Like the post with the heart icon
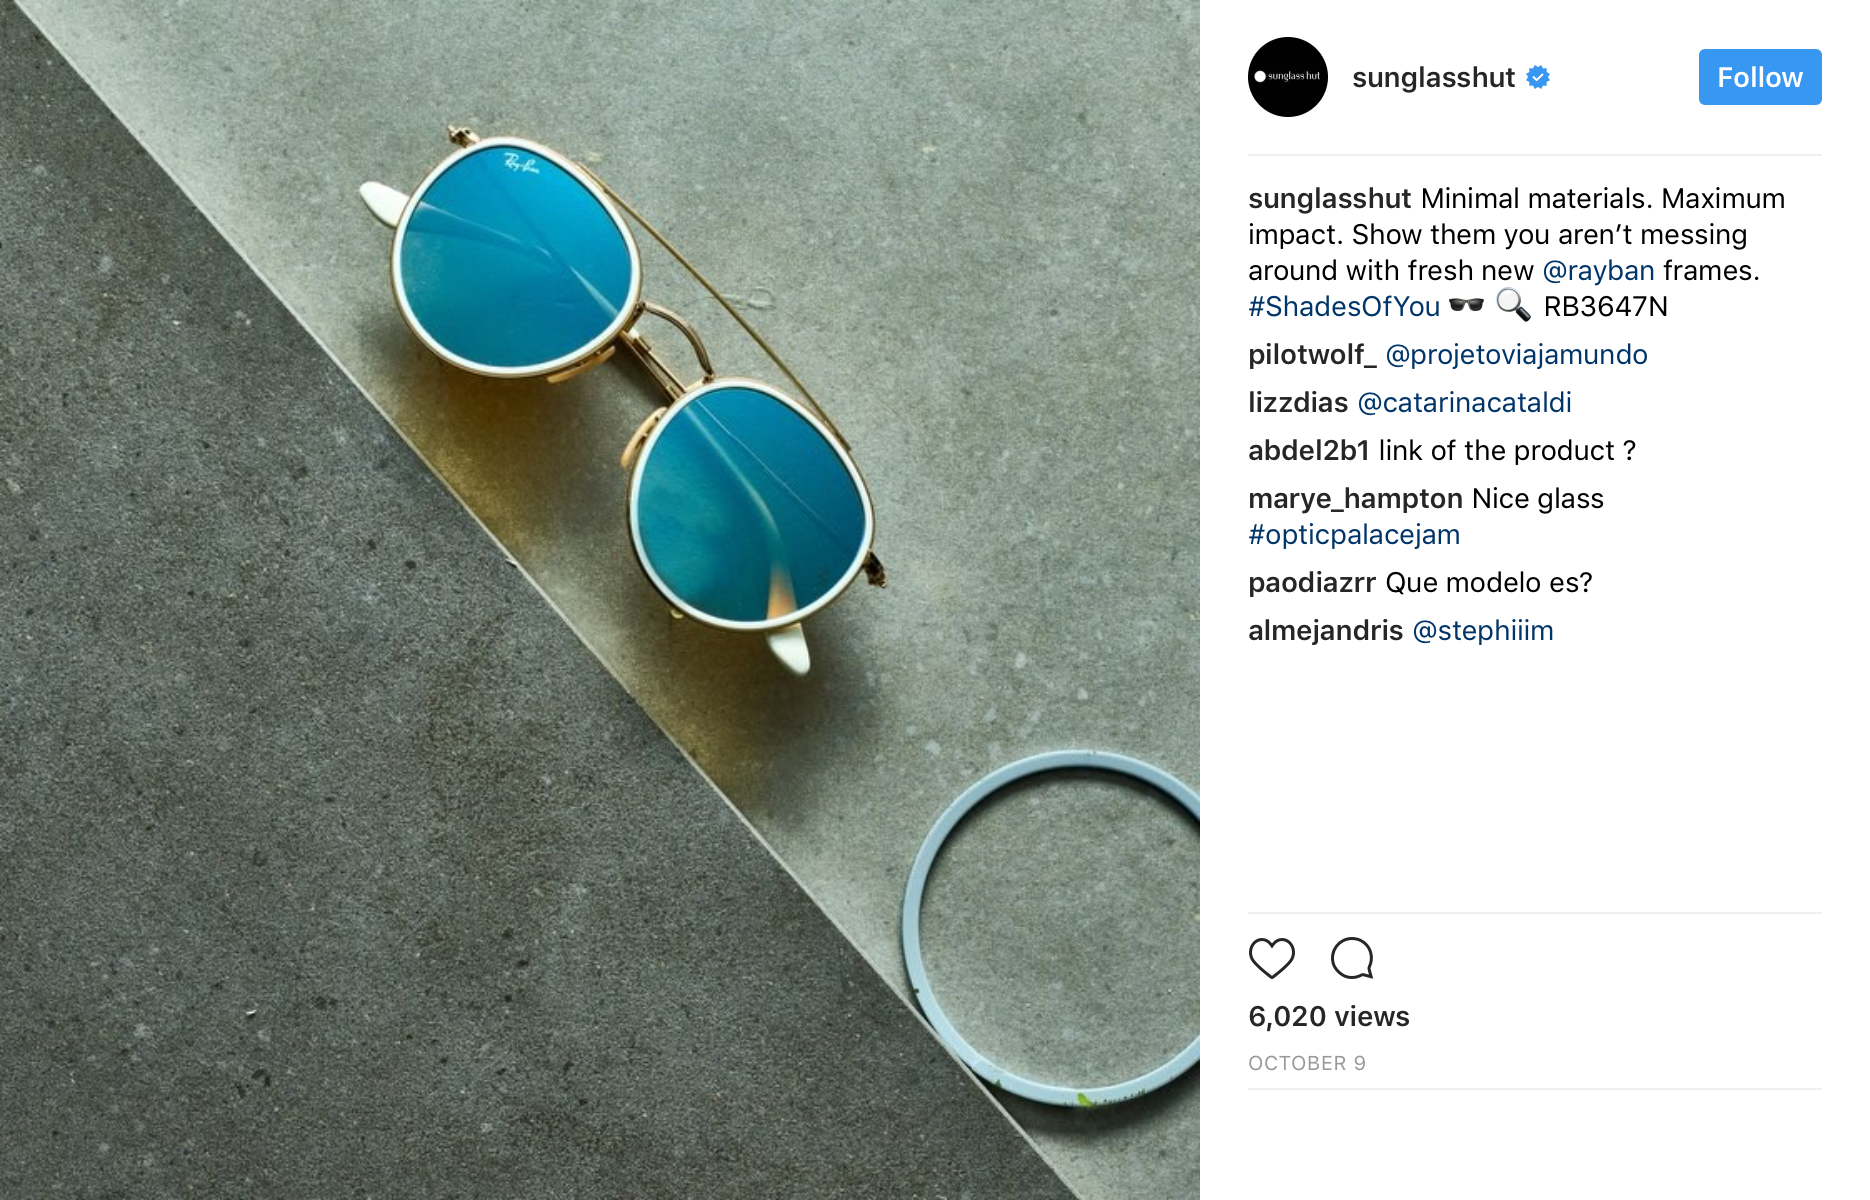Viewport: 1870px width, 1200px height. point(1272,958)
